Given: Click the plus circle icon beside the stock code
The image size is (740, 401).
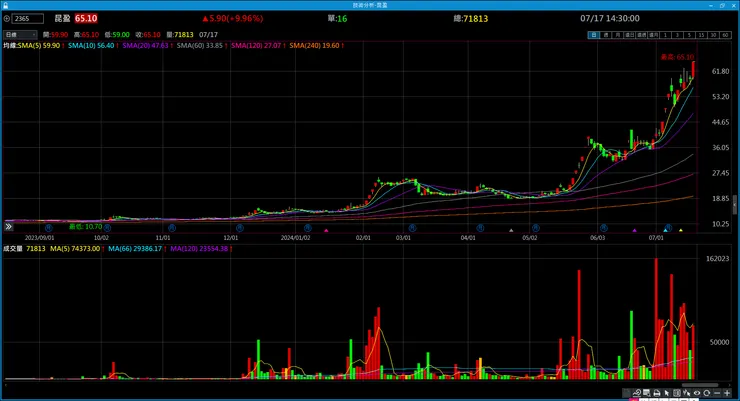Looking at the screenshot, I should pos(6,18).
